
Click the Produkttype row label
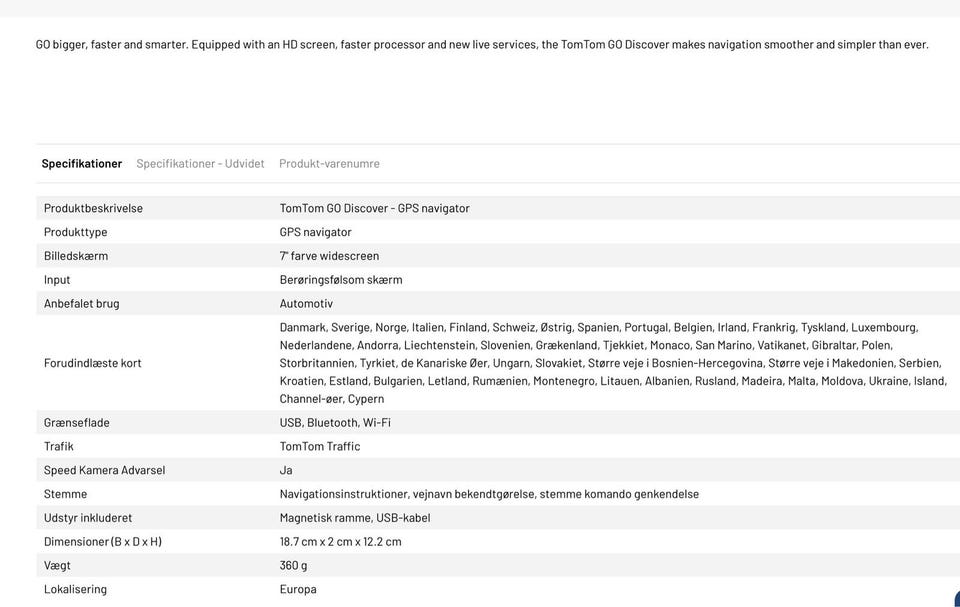[76, 232]
